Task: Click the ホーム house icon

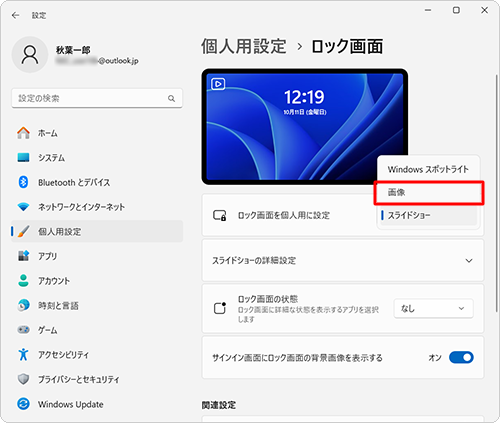Action: click(x=23, y=133)
